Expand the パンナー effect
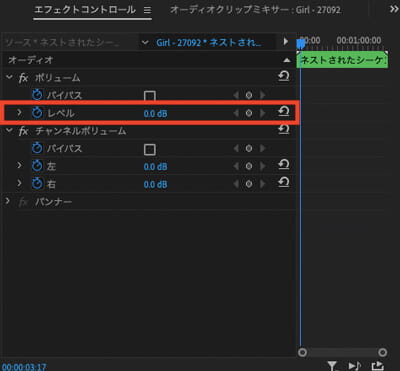 (x=7, y=201)
